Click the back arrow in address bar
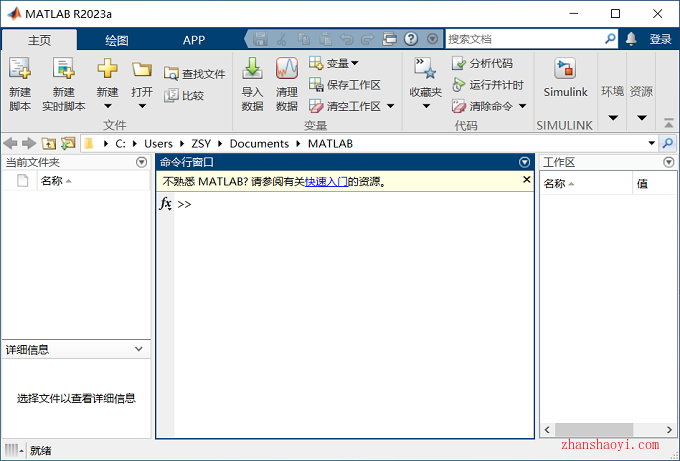Image resolution: width=680 pixels, height=461 pixels. (x=10, y=143)
